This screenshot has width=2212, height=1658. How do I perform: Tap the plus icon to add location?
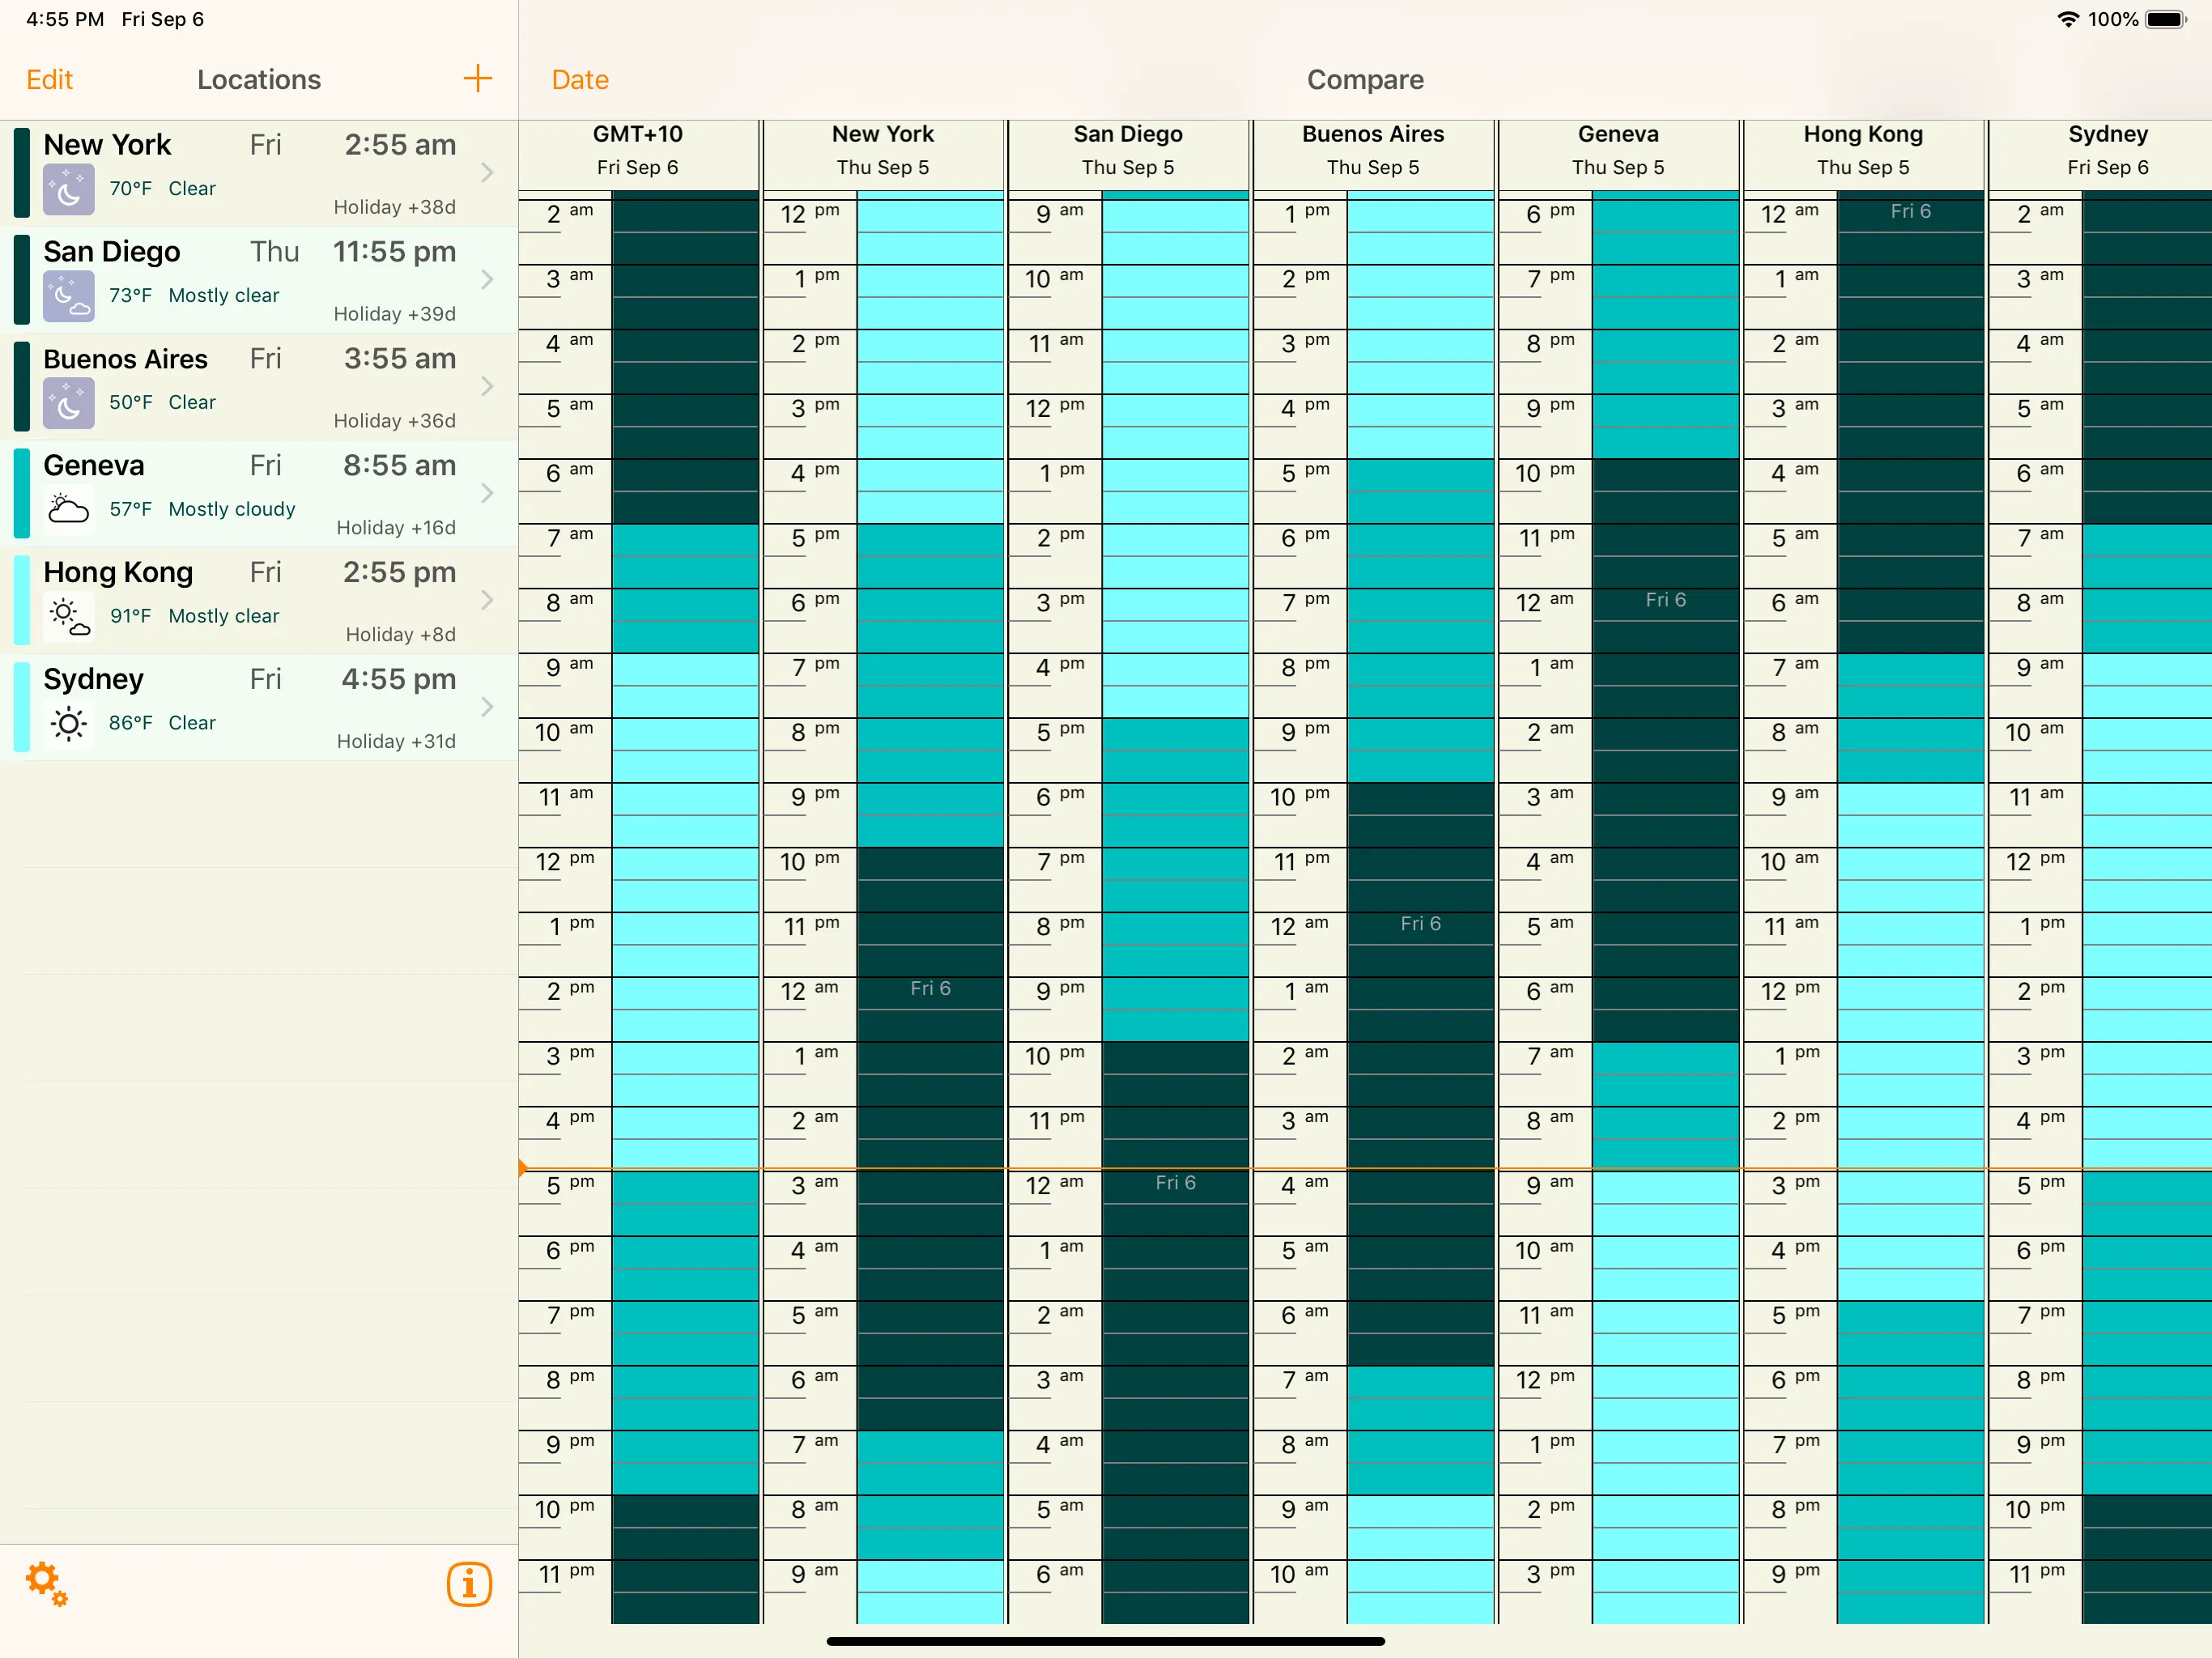[477, 79]
